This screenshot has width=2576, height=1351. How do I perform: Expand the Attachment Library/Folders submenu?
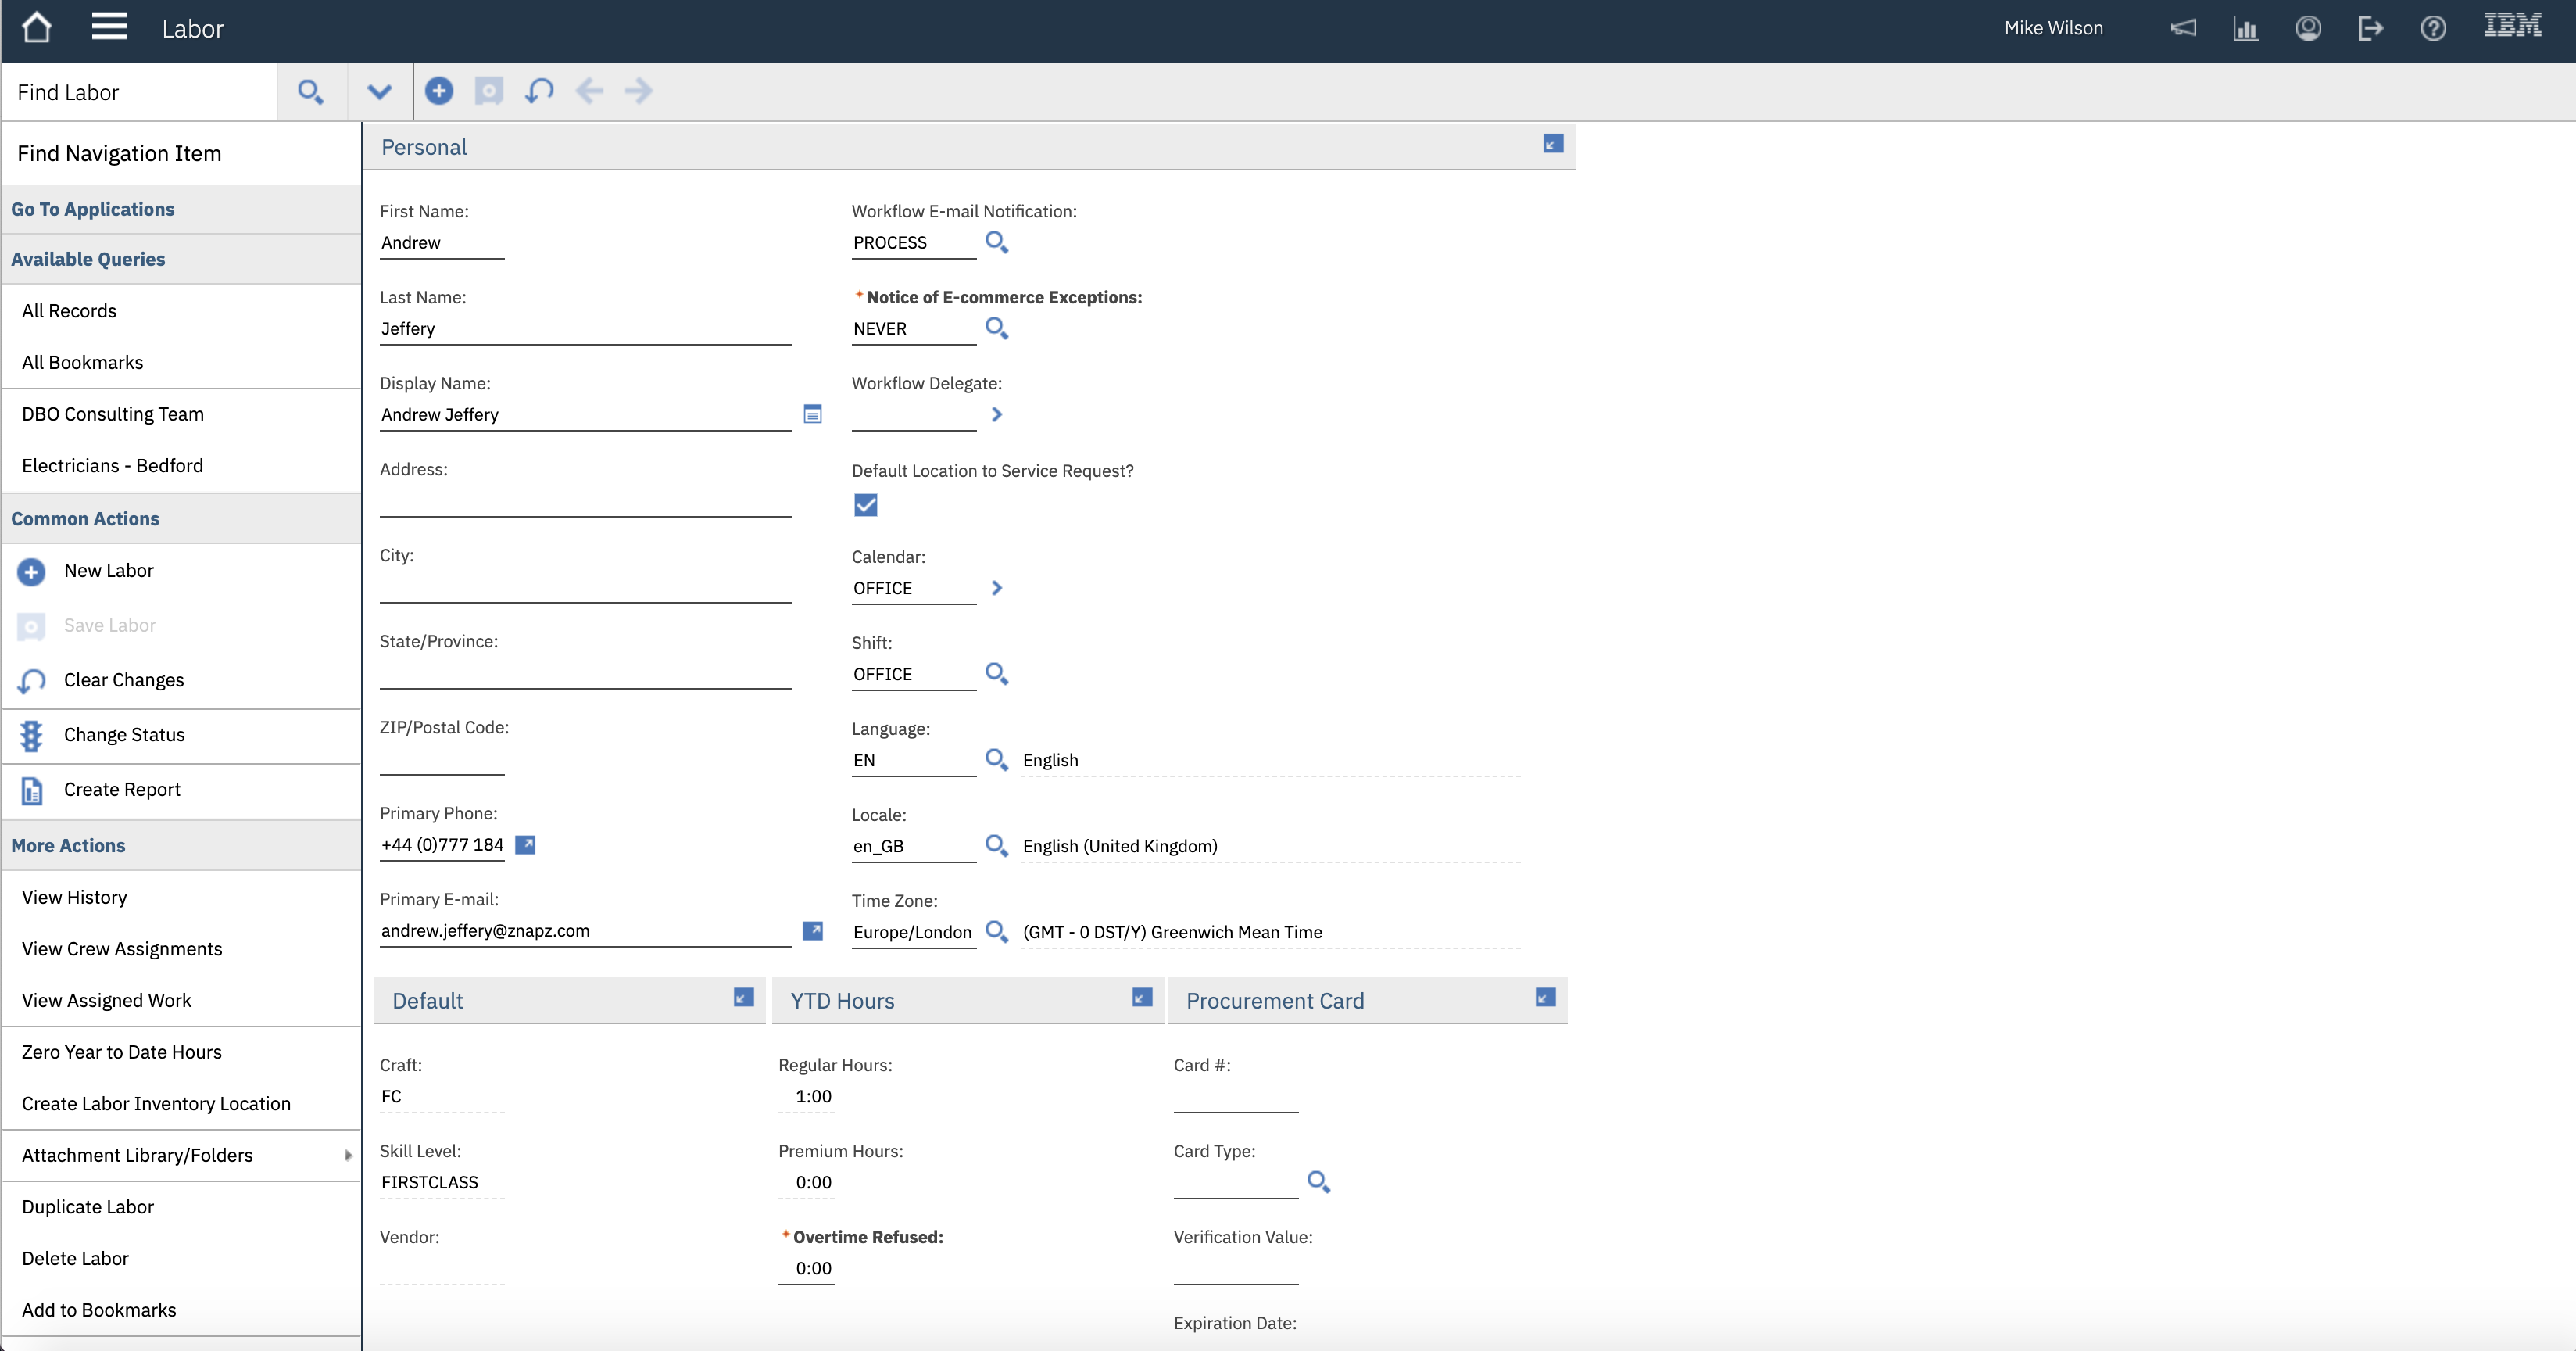pos(348,1155)
